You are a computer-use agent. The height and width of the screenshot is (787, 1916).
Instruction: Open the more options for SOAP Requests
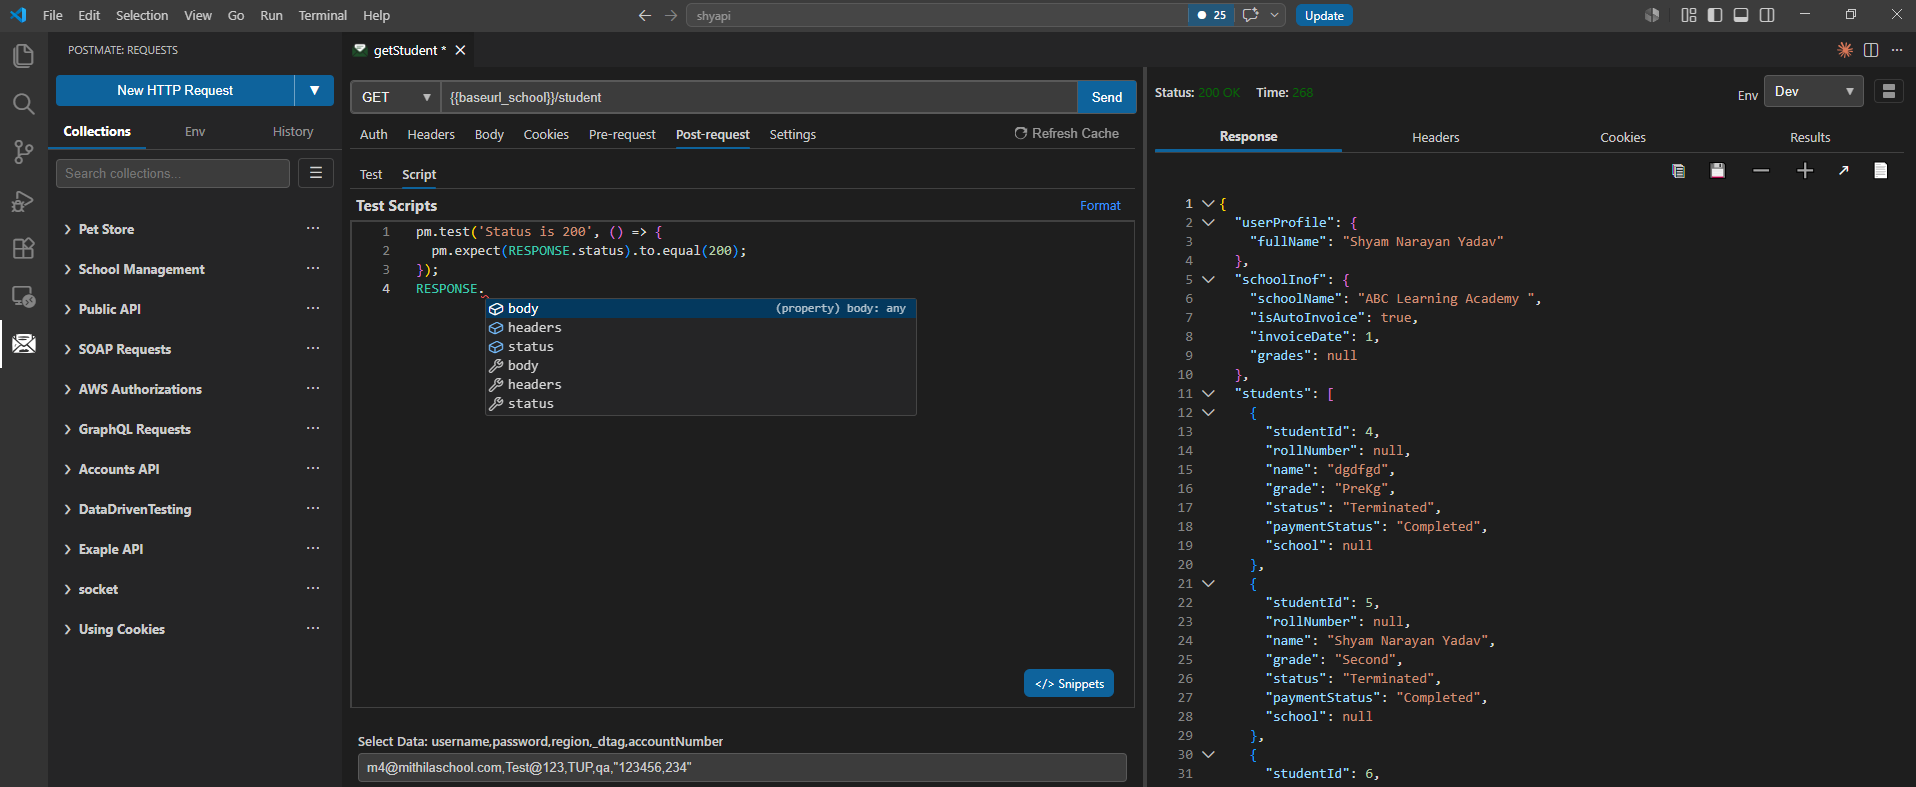[313, 349]
